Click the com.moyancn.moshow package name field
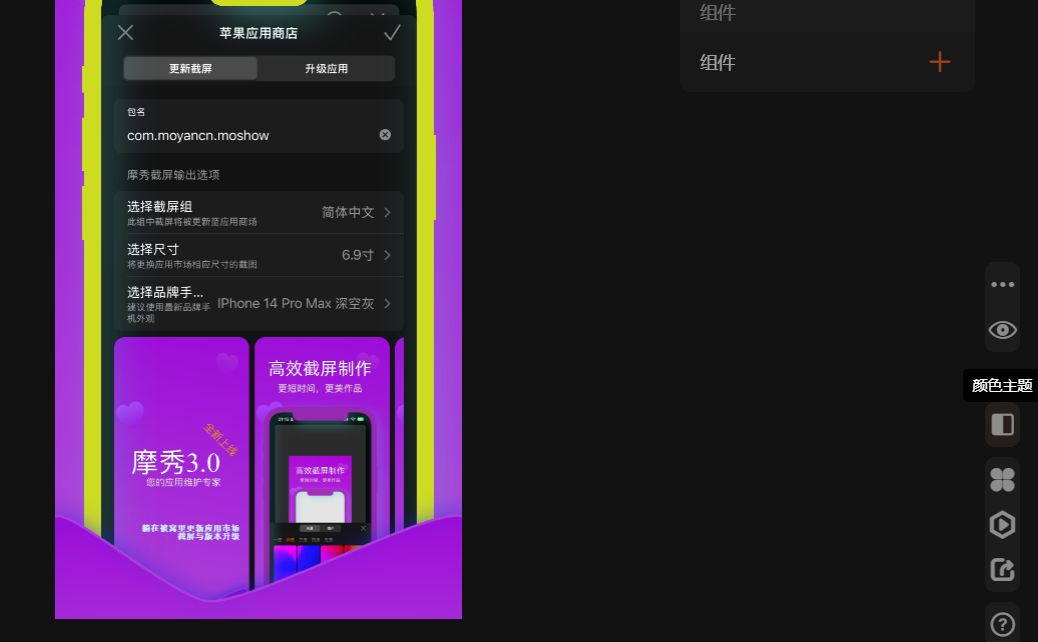The width and height of the screenshot is (1038, 642). (x=259, y=135)
